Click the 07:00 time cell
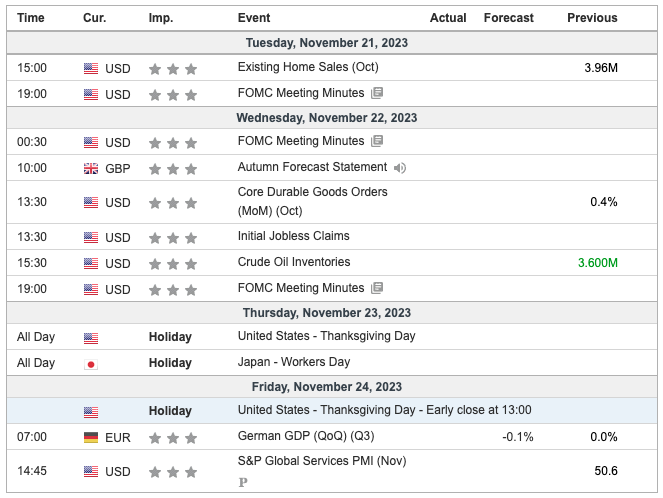Image resolution: width=663 pixels, height=498 pixels. [32, 437]
